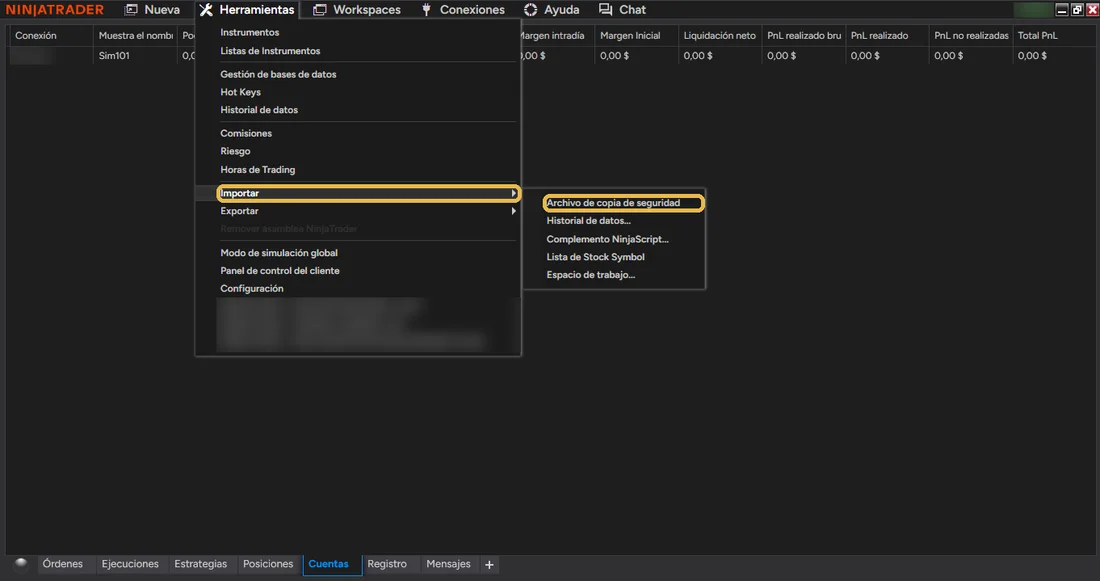Click the PnL realizado bruto column header

[x=803, y=36]
